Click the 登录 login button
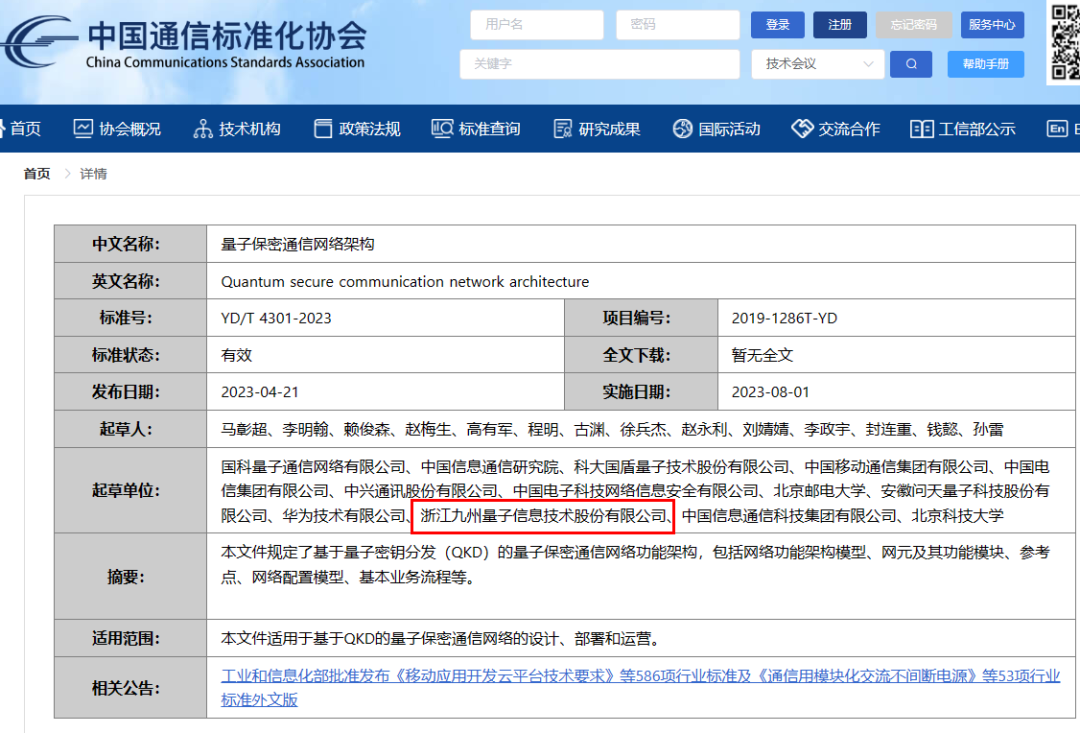The width and height of the screenshot is (1080, 733). point(778,25)
